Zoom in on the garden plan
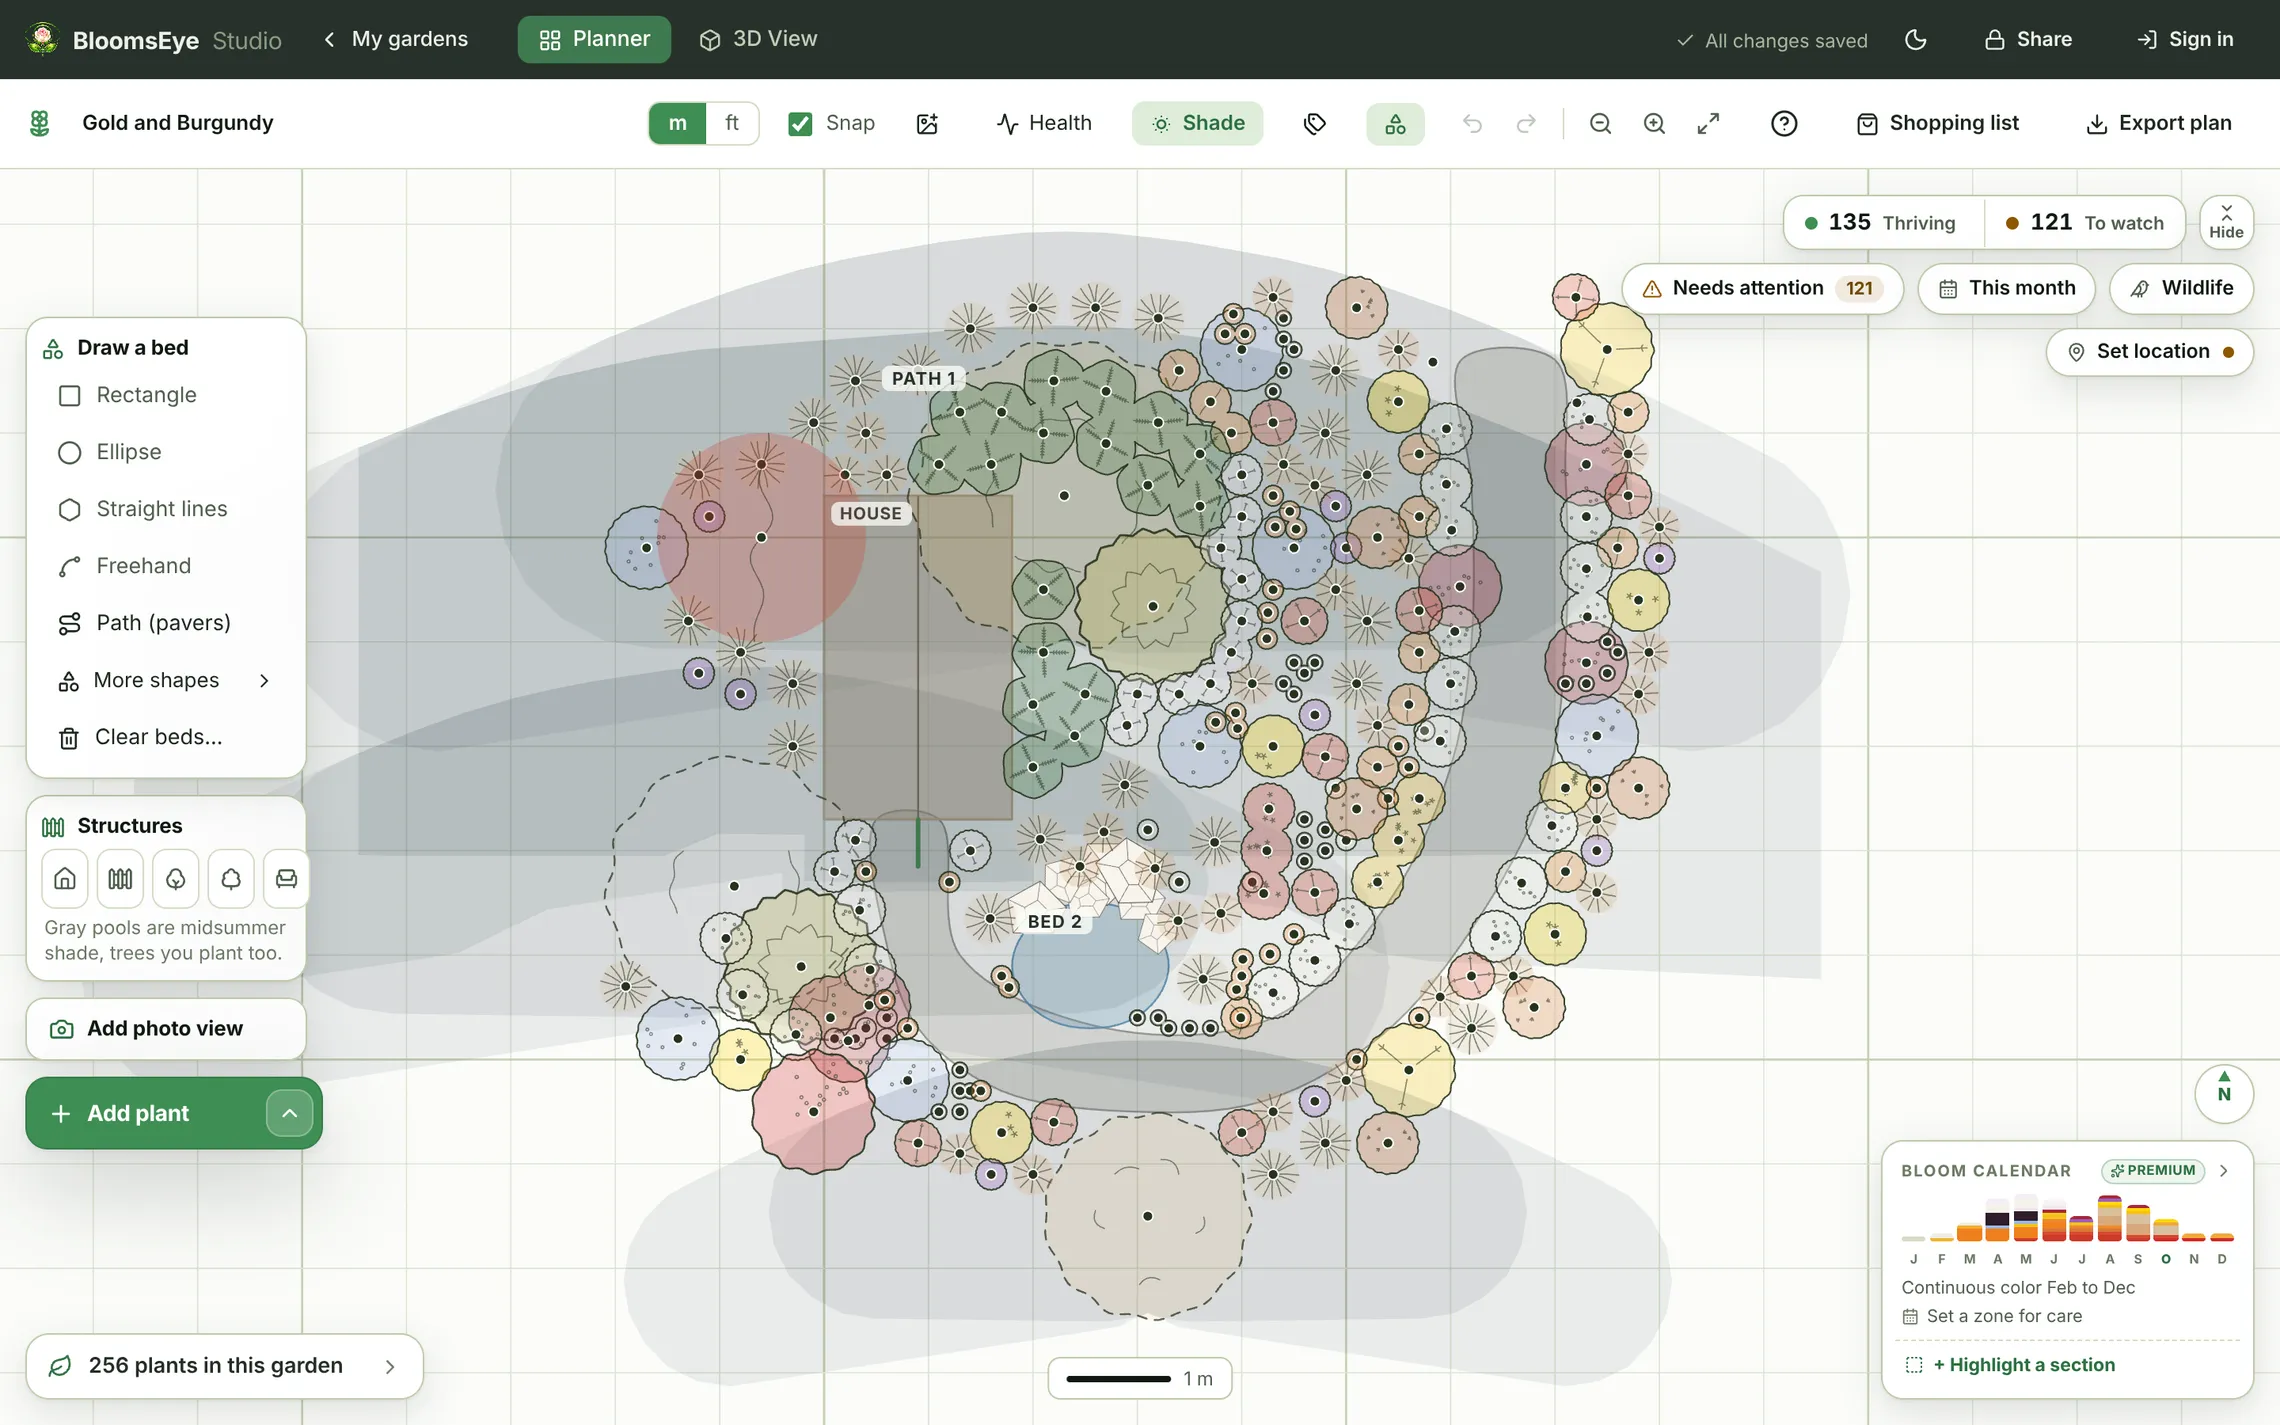 [1654, 124]
